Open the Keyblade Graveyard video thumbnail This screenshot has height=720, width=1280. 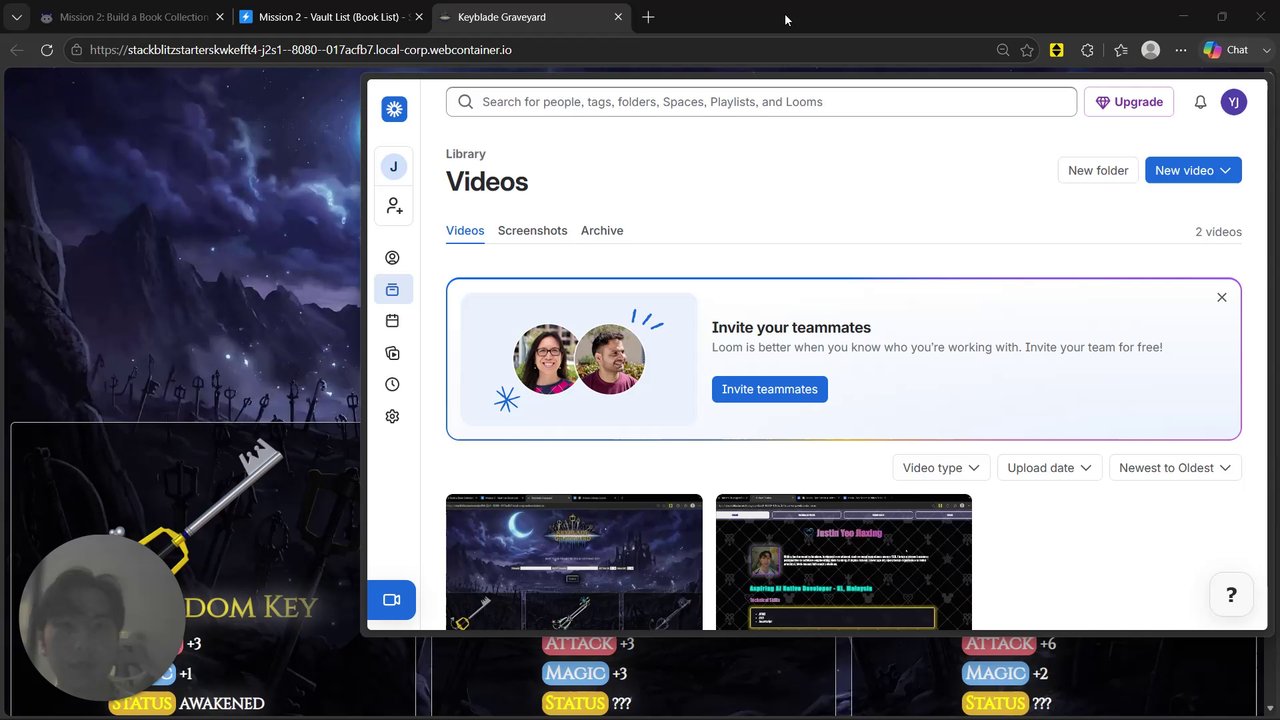pyautogui.click(x=574, y=562)
